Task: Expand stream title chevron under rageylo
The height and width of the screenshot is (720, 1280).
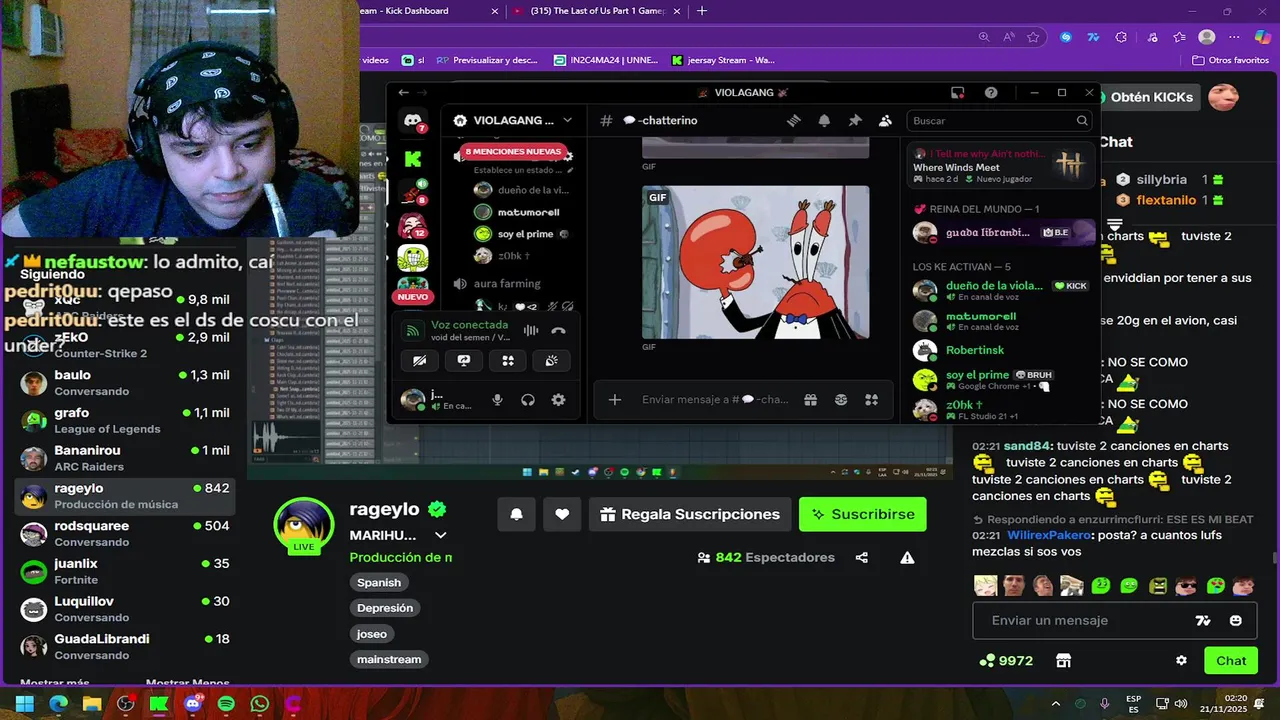Action: (x=440, y=535)
